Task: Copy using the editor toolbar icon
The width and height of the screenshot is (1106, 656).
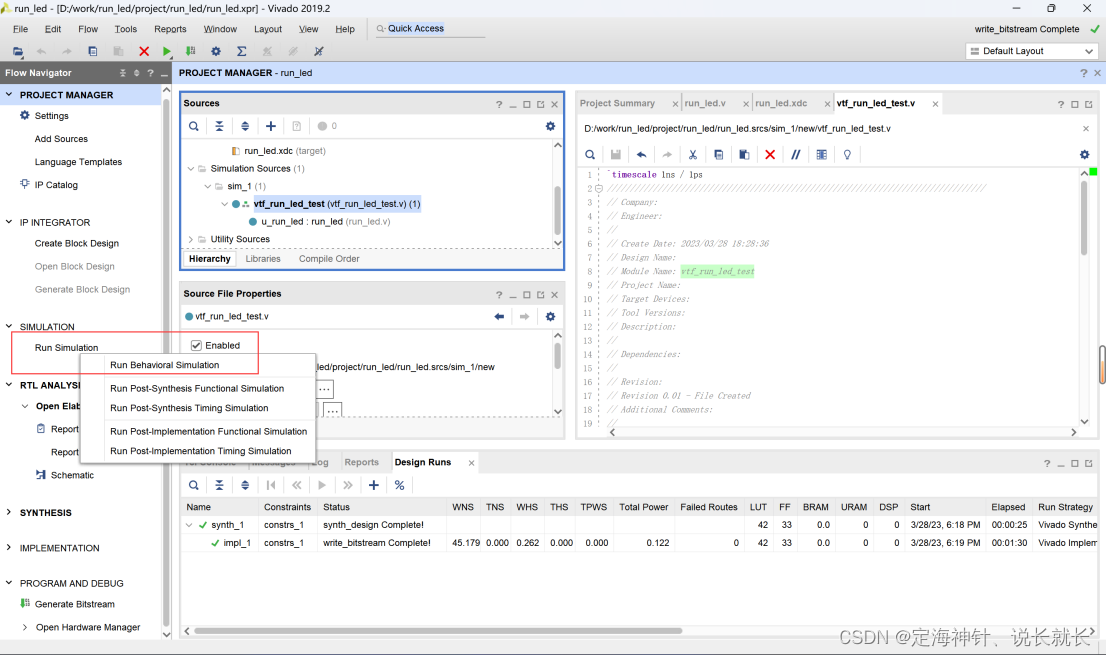Action: (718, 154)
